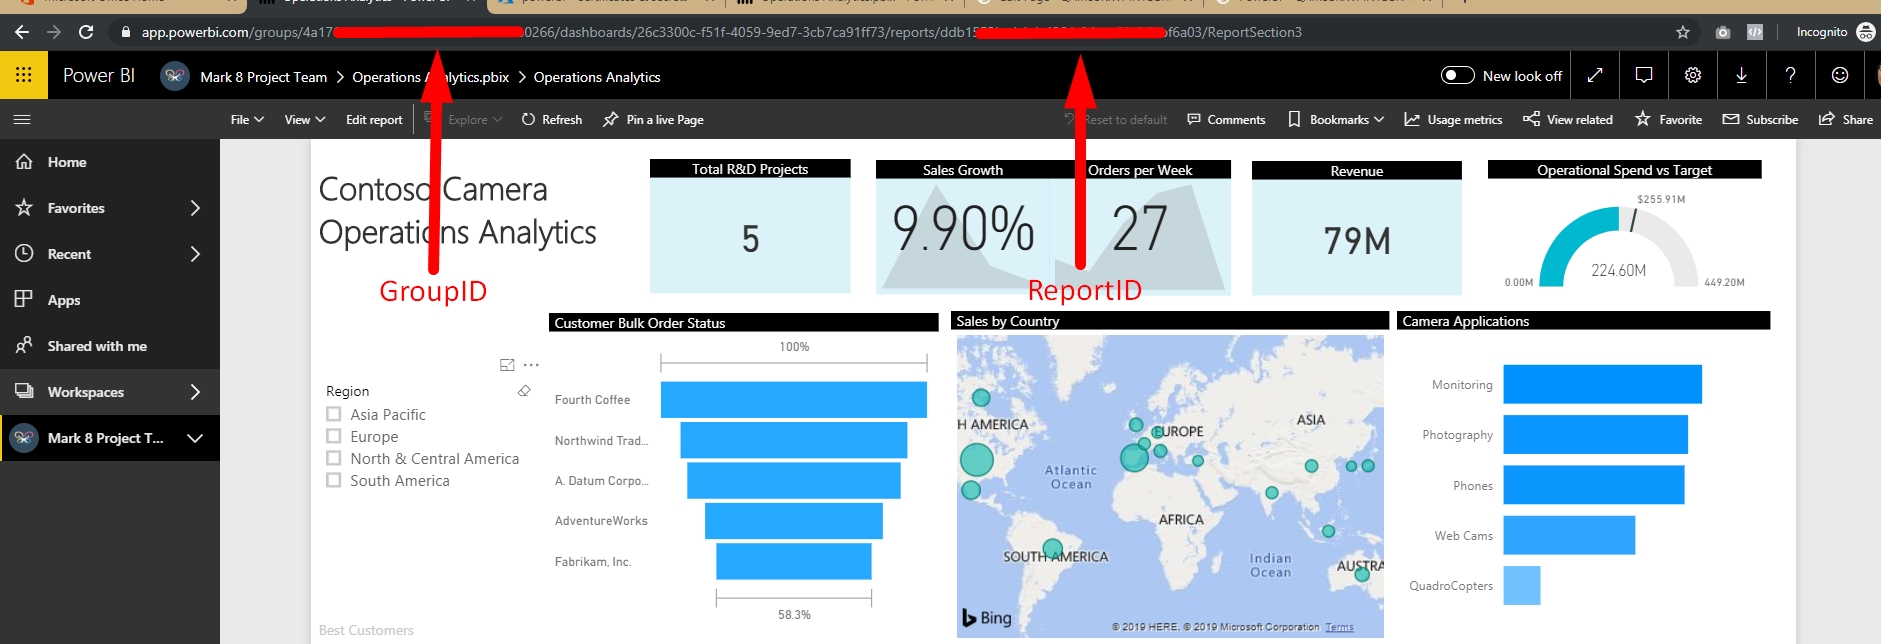
Task: Click Pin a live Page
Action: pyautogui.click(x=653, y=119)
